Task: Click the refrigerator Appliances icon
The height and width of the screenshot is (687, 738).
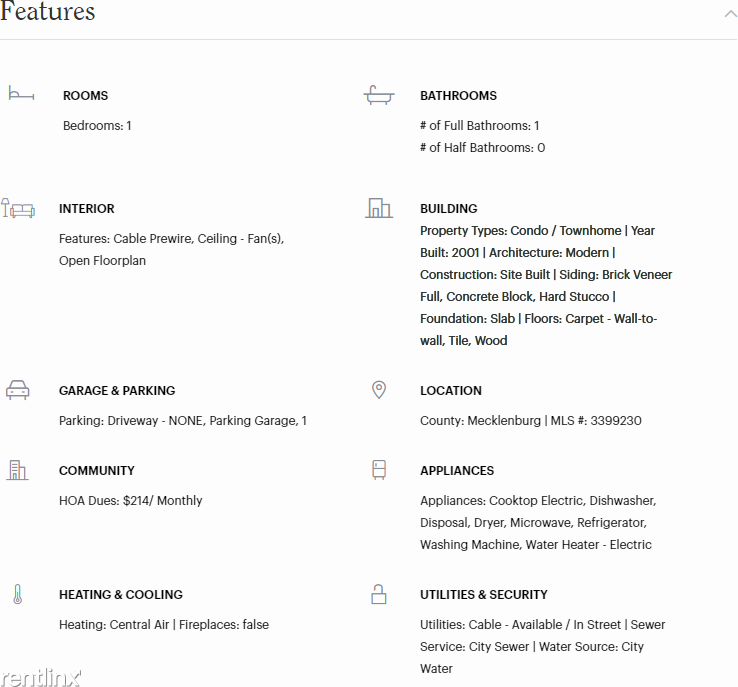Action: (x=379, y=470)
